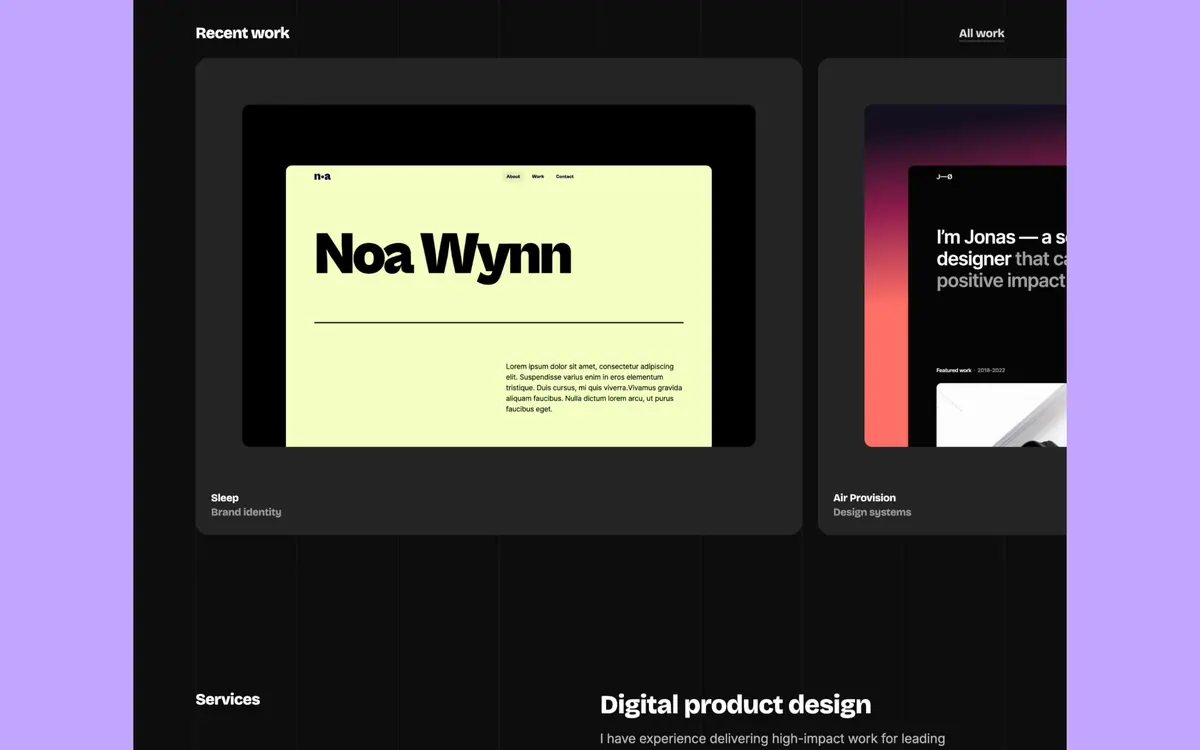Click the Noa Wynn headline text
Screen dimensions: 1200x750
click(x=441, y=254)
